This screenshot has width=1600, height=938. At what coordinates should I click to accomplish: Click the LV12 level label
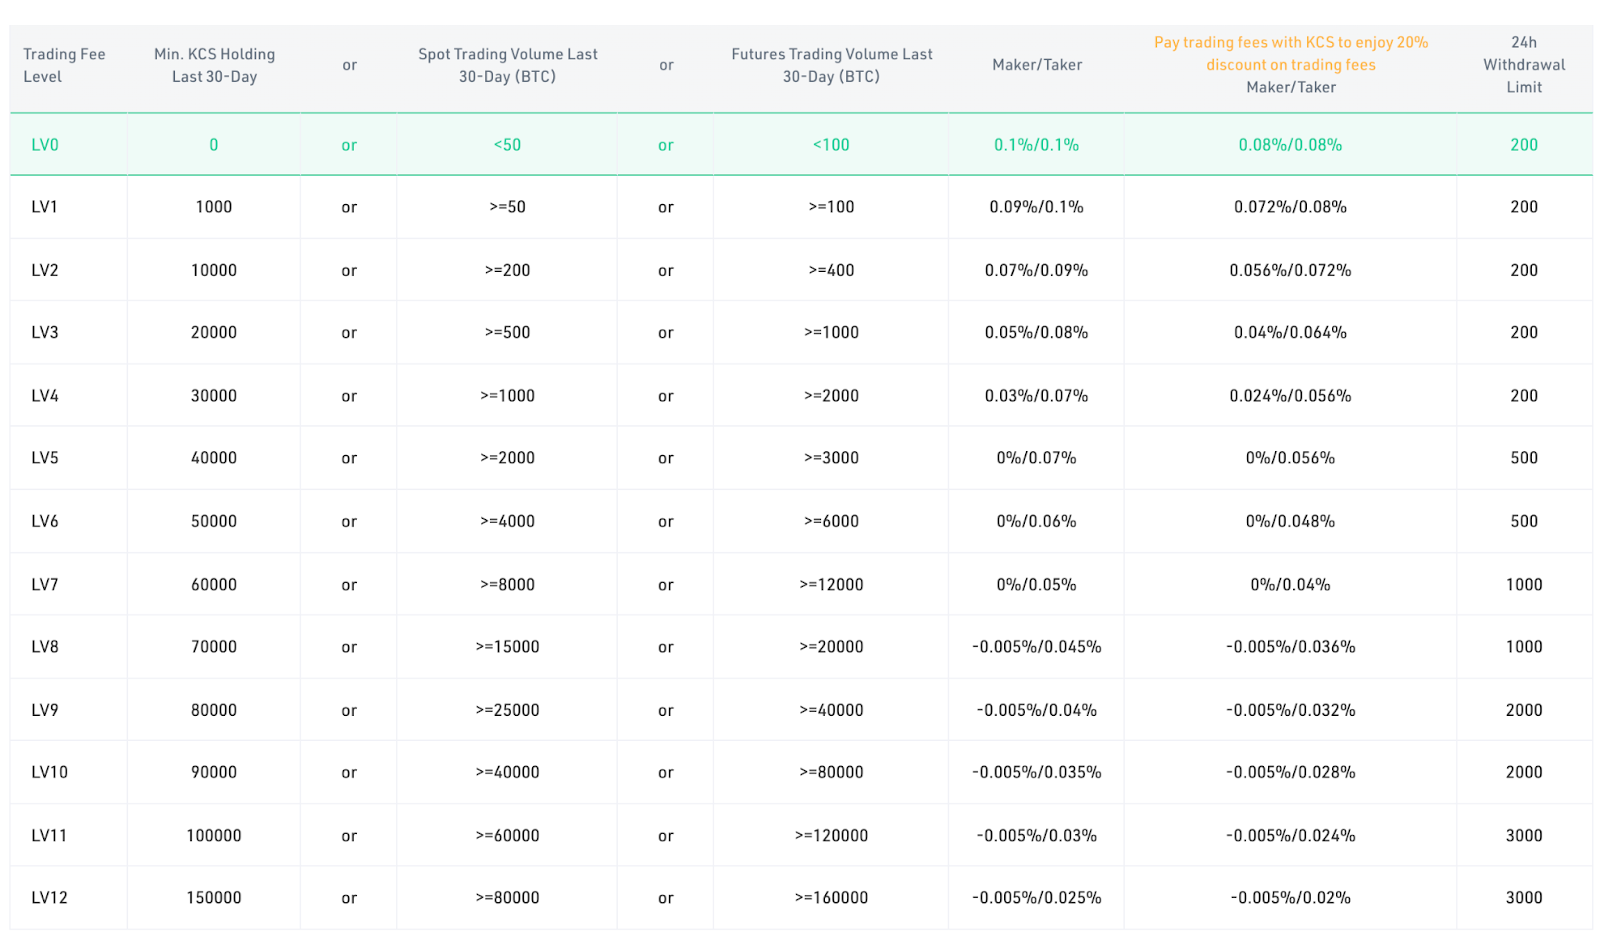pyautogui.click(x=49, y=898)
